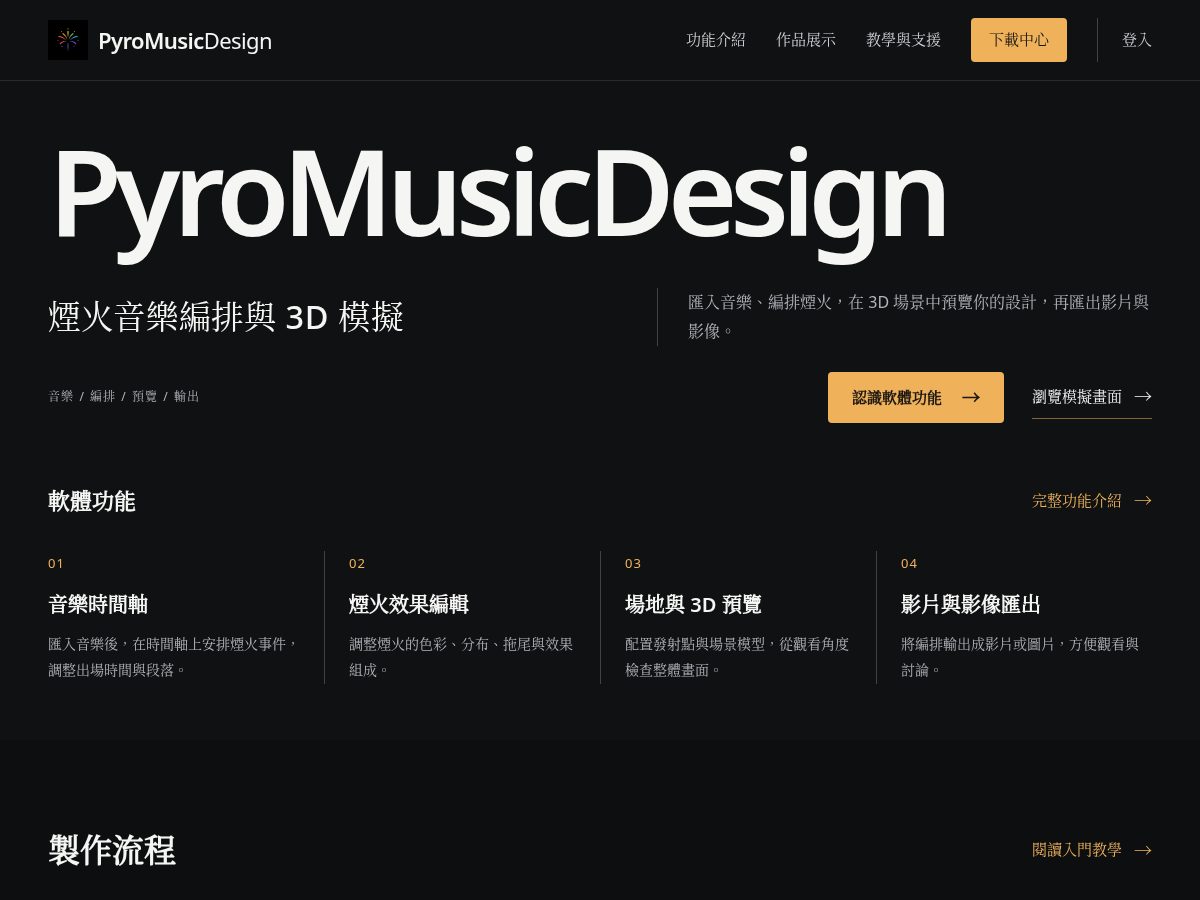Open the PyroMusicDesign brand name link
Image resolution: width=1200 pixels, height=900 pixels.
185,41
